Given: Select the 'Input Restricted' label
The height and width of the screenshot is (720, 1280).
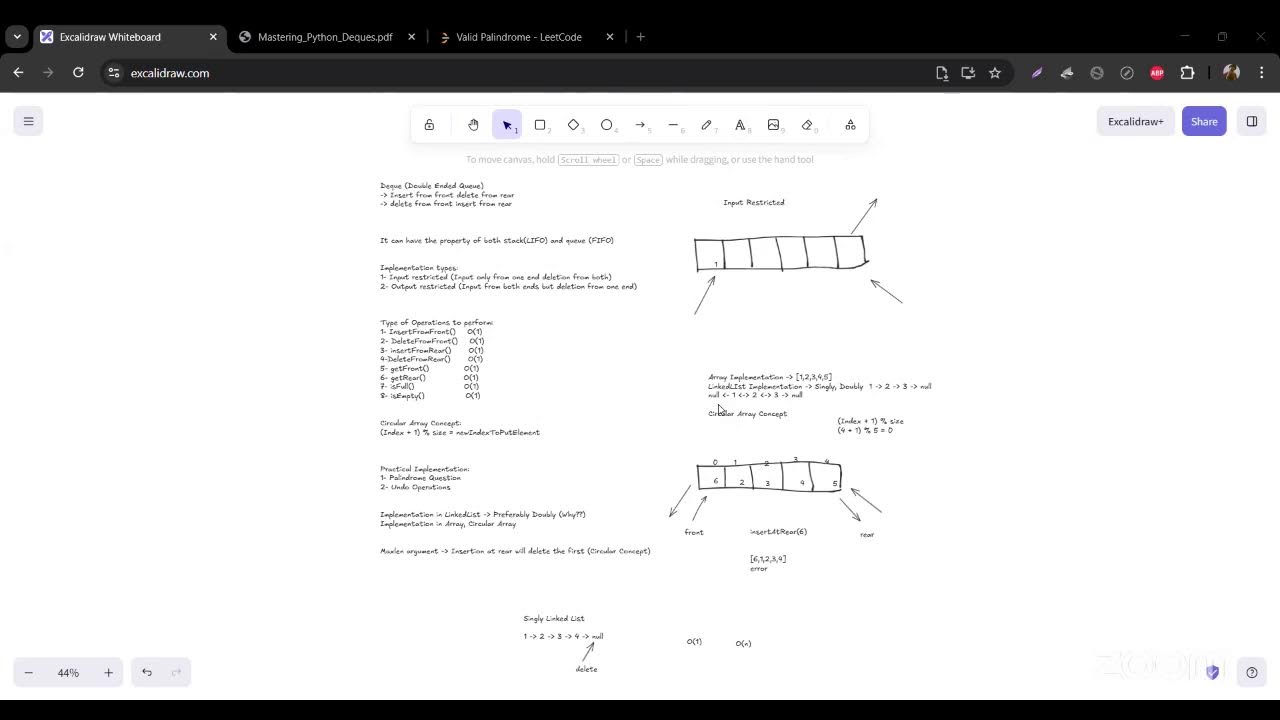Looking at the screenshot, I should point(754,203).
